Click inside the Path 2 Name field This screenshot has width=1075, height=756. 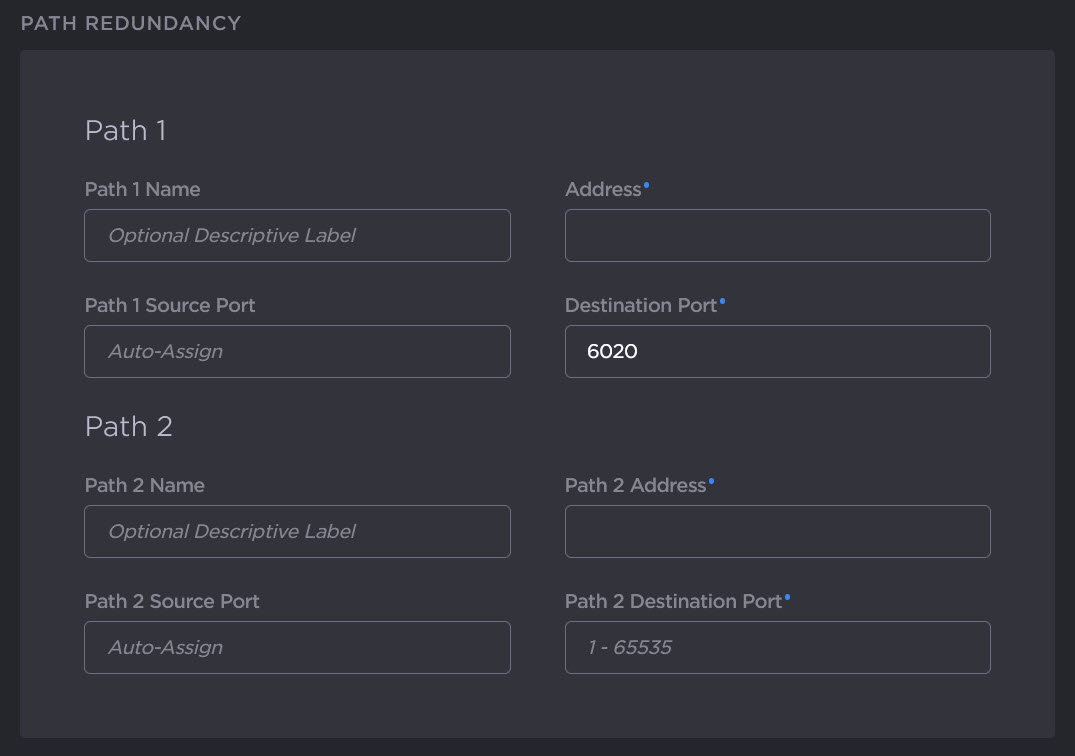coord(297,531)
